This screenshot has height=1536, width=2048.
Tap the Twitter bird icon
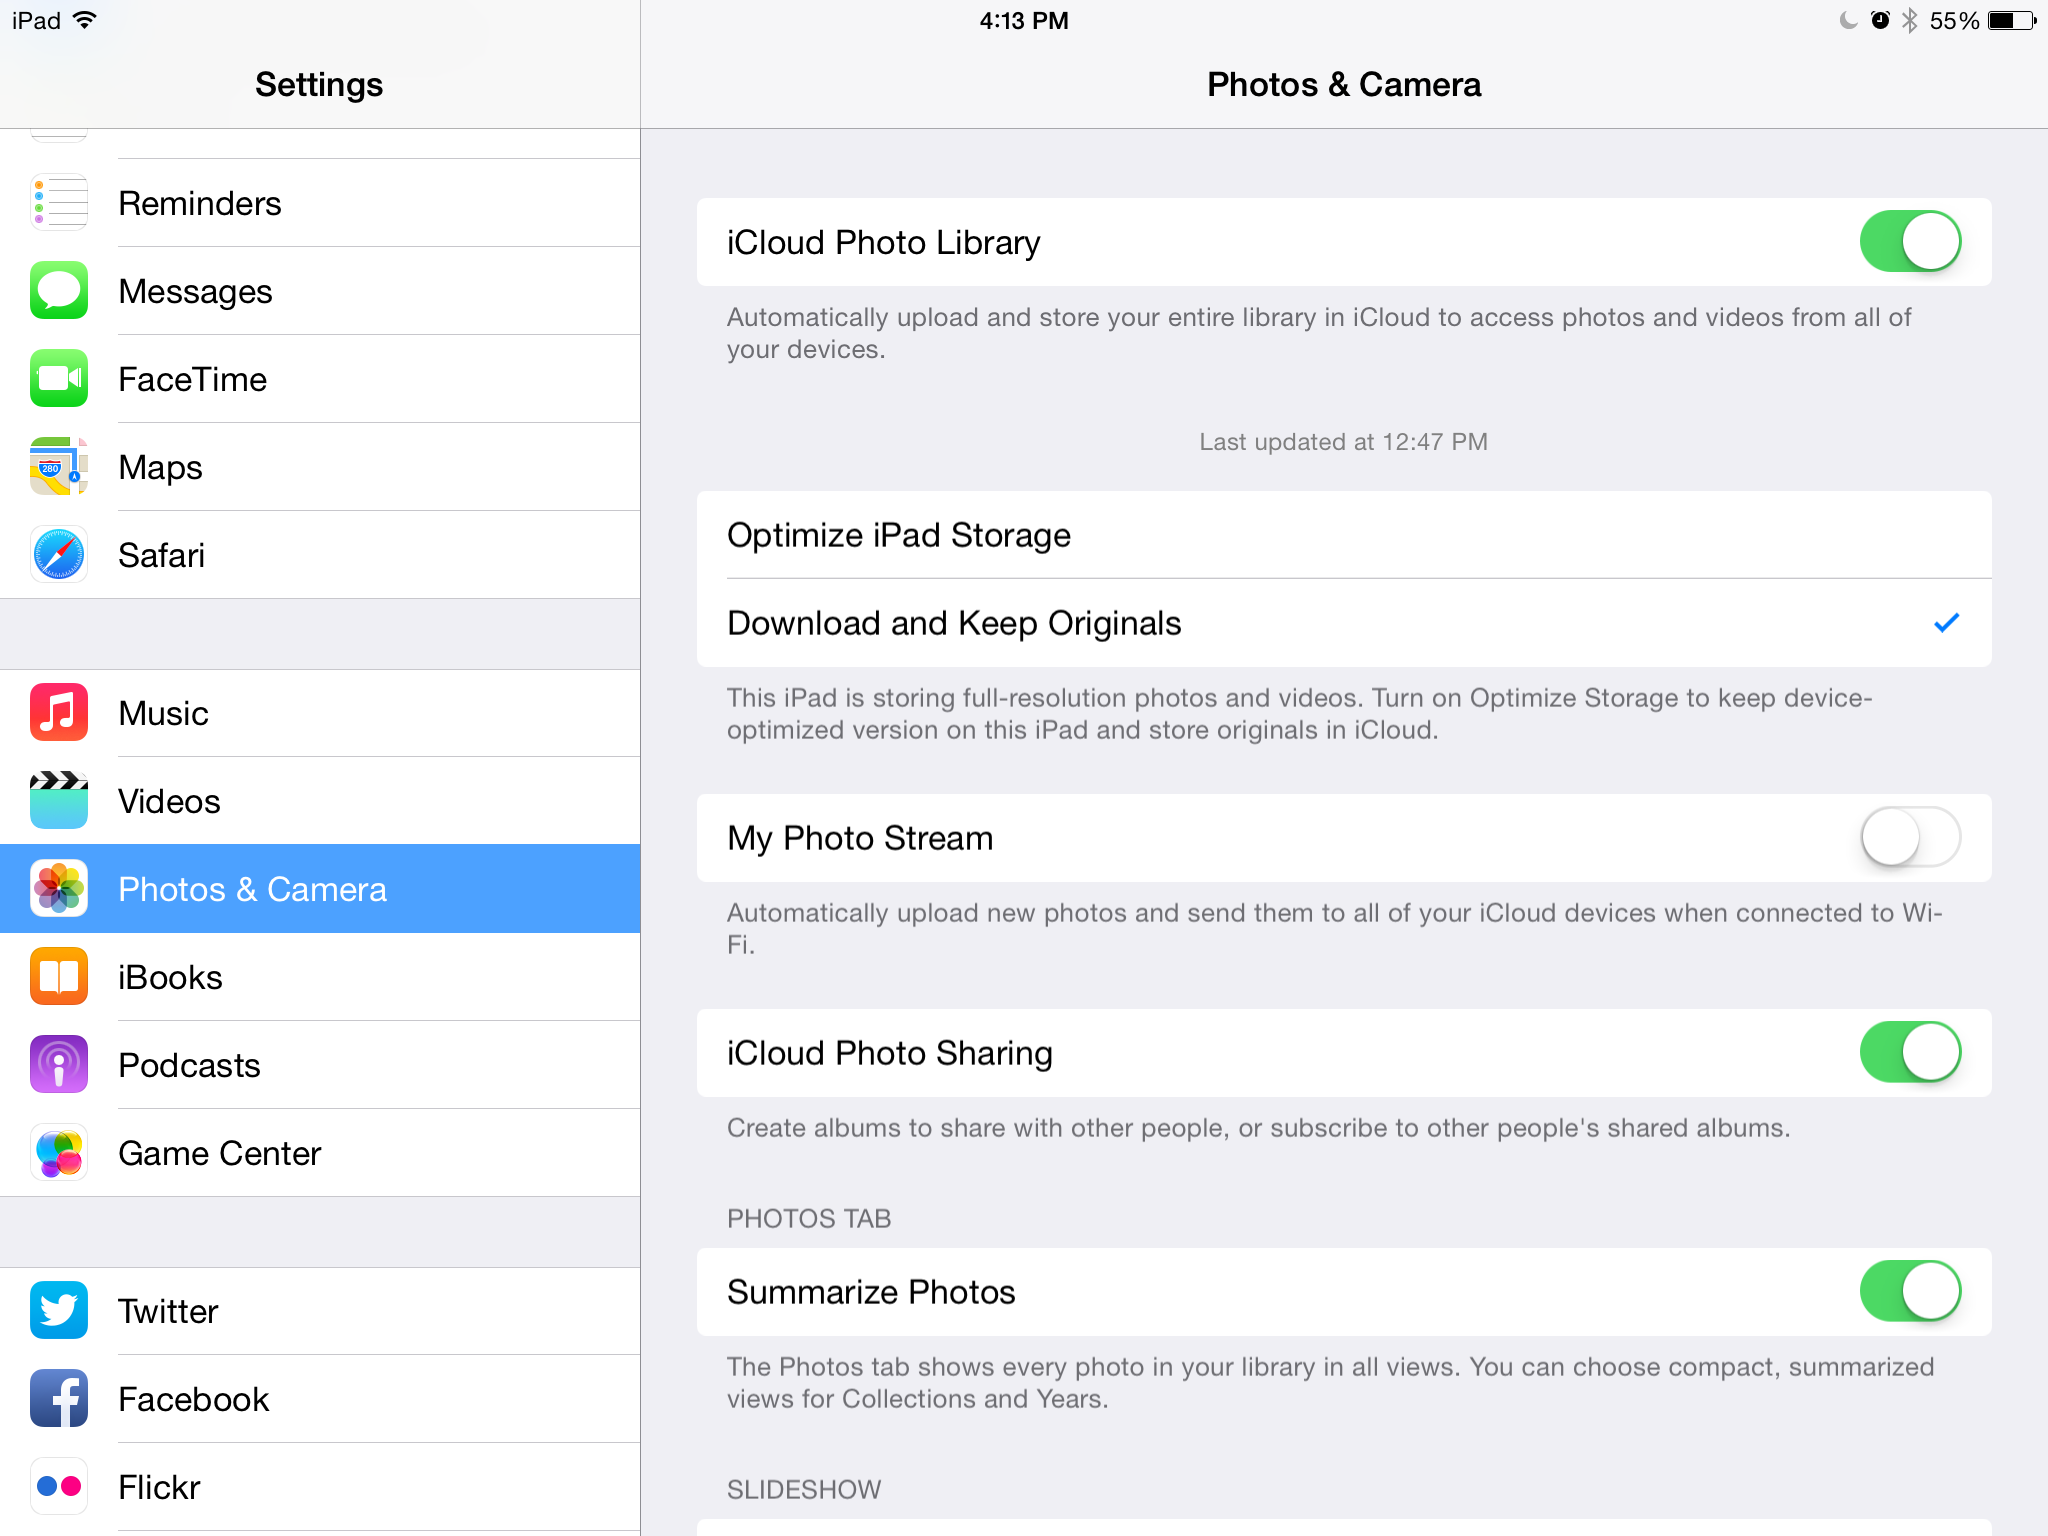point(59,1311)
